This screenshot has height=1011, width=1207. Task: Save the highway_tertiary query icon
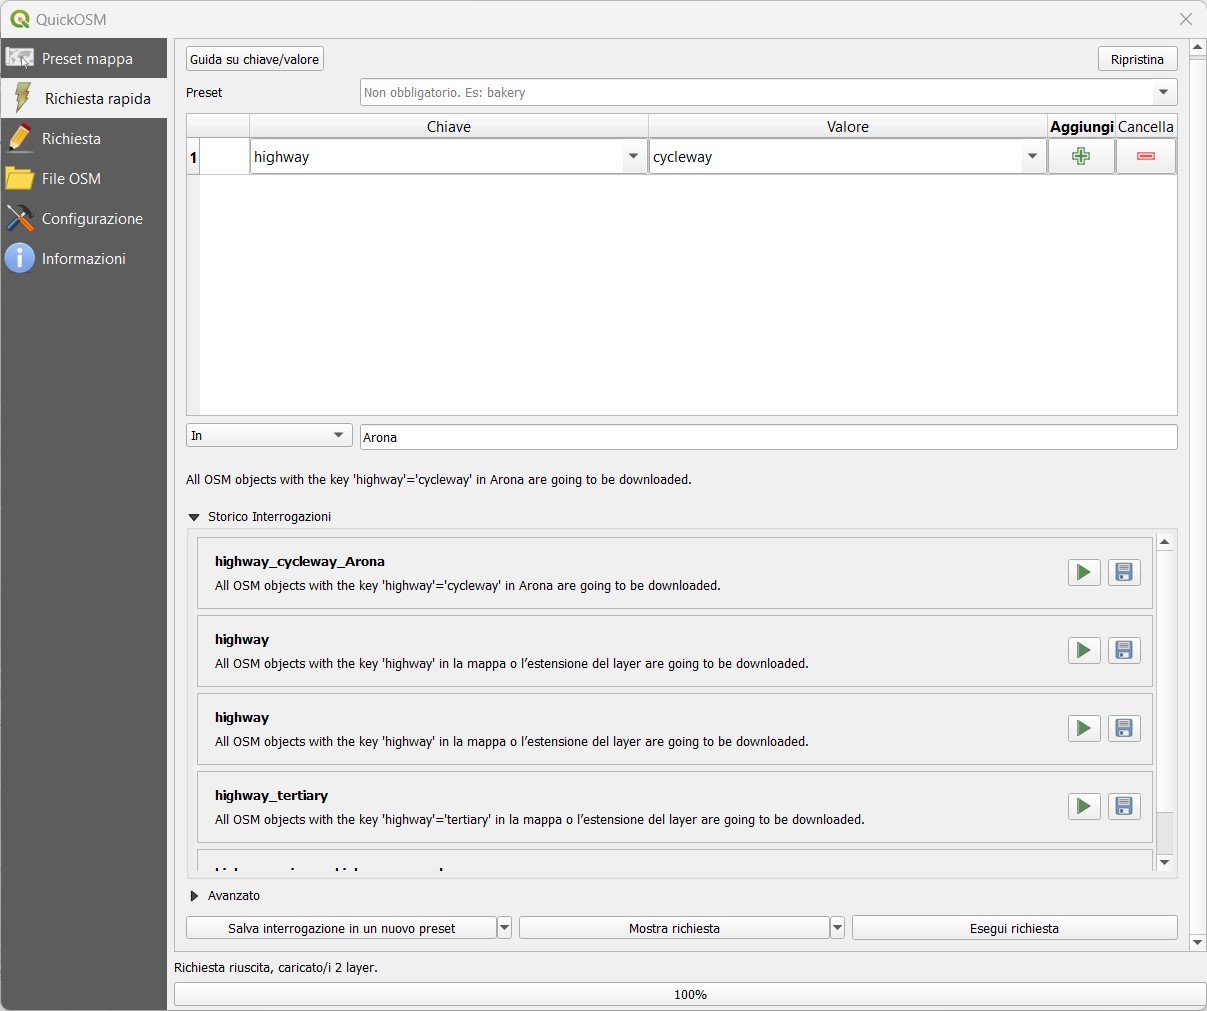[1124, 806]
